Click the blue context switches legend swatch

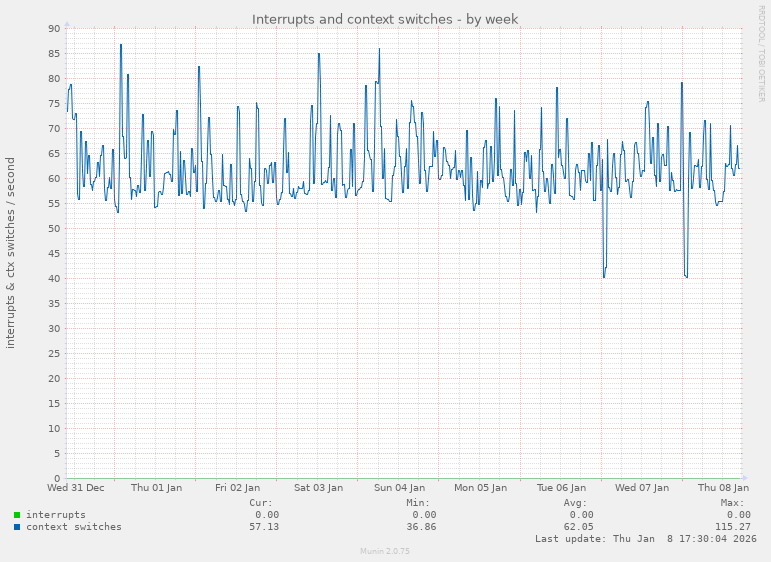[x=17, y=527]
